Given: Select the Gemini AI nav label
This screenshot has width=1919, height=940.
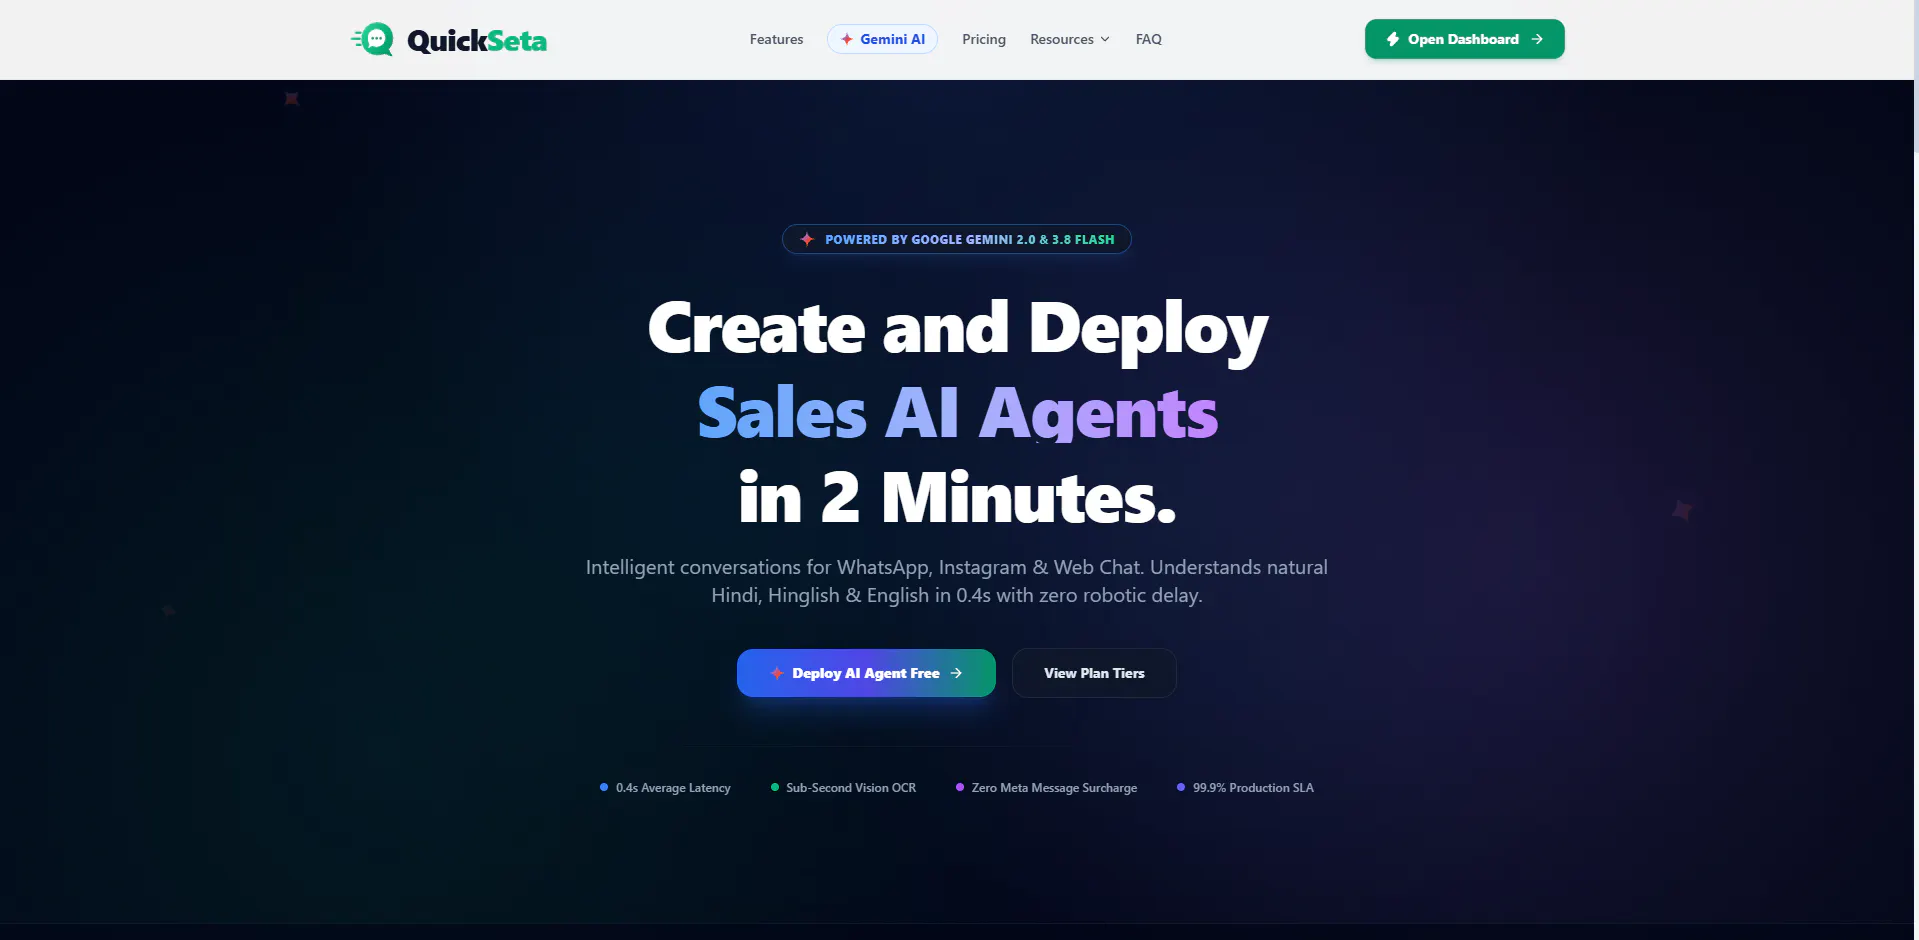Looking at the screenshot, I should click(893, 39).
